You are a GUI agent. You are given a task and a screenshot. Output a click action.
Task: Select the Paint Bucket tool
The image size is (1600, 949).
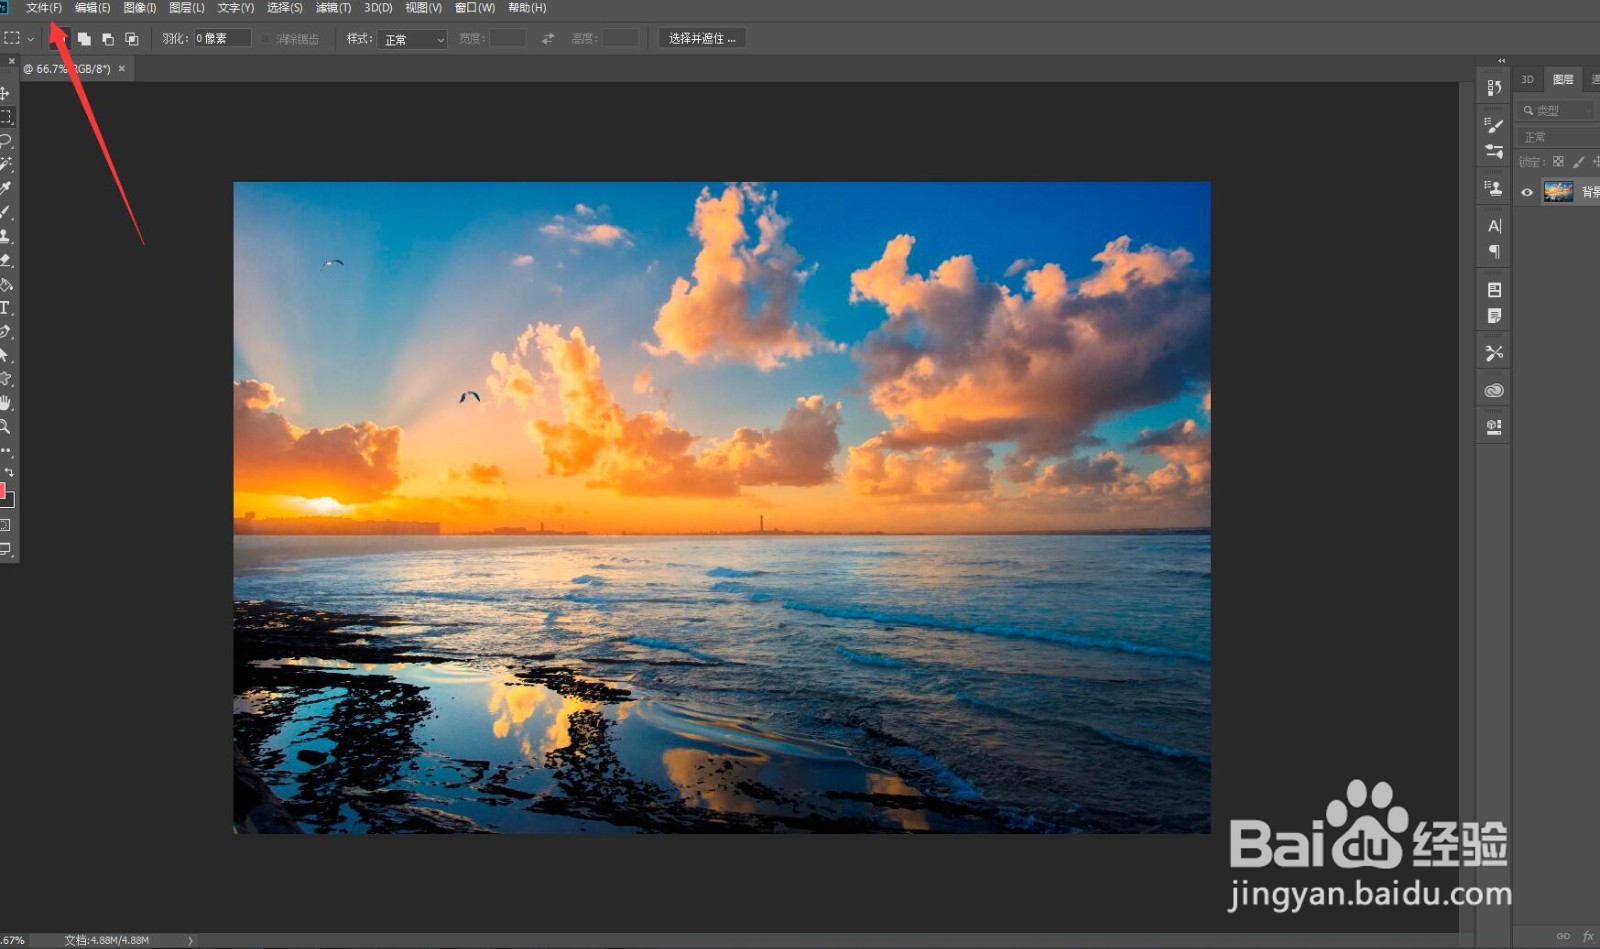pos(6,284)
